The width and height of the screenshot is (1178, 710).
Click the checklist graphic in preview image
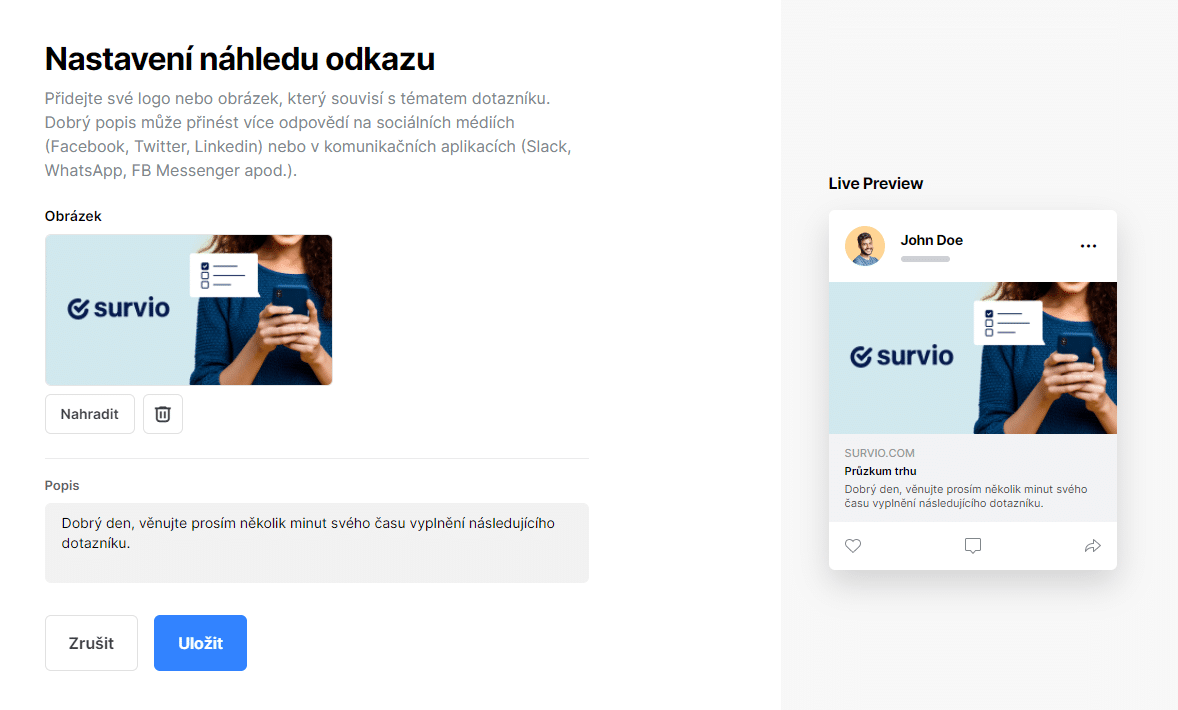1007,323
